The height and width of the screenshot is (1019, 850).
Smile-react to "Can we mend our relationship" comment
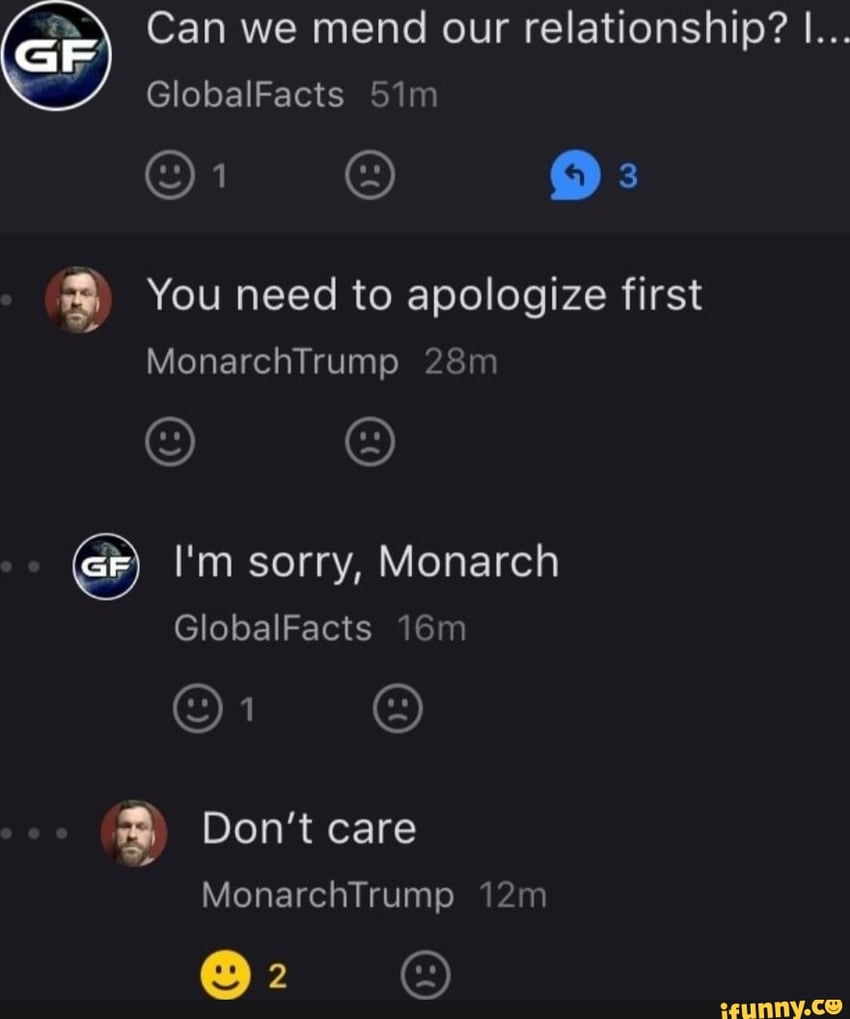(170, 177)
